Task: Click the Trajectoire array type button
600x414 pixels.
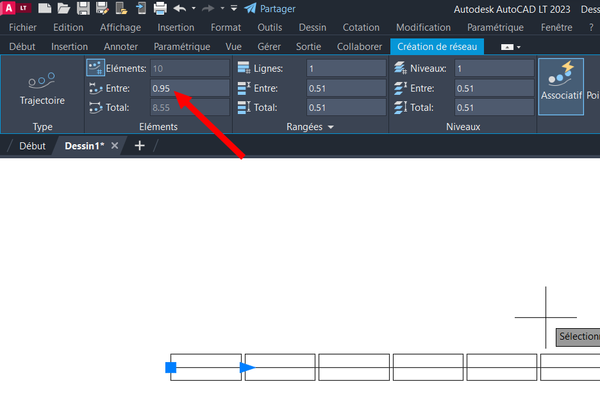Action: (x=42, y=89)
